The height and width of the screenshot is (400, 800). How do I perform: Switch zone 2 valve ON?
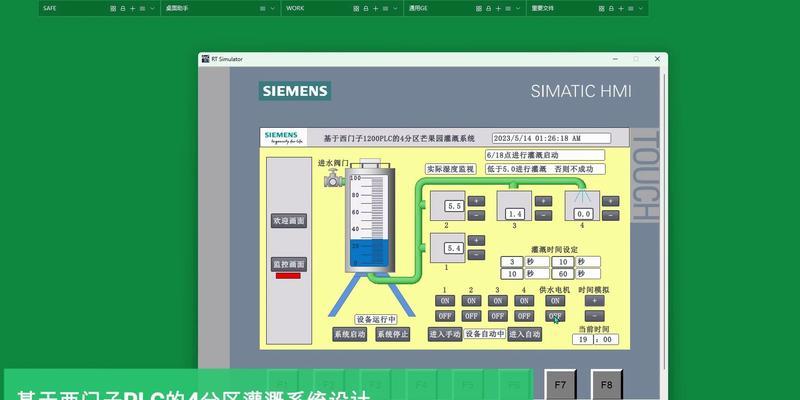(x=471, y=301)
